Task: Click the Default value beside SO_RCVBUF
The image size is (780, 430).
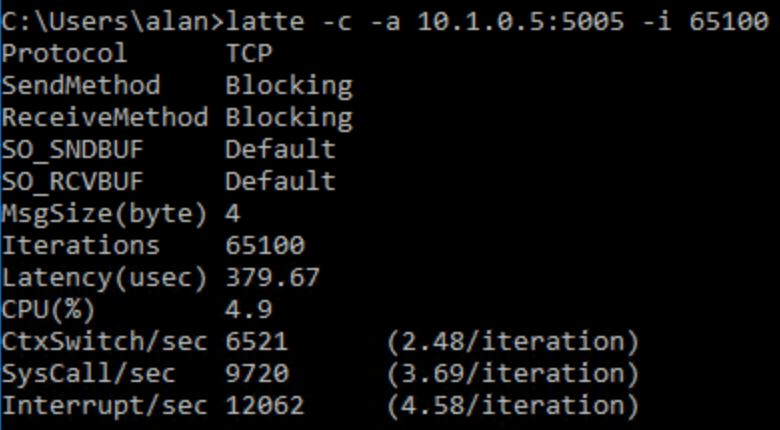Action: point(281,181)
